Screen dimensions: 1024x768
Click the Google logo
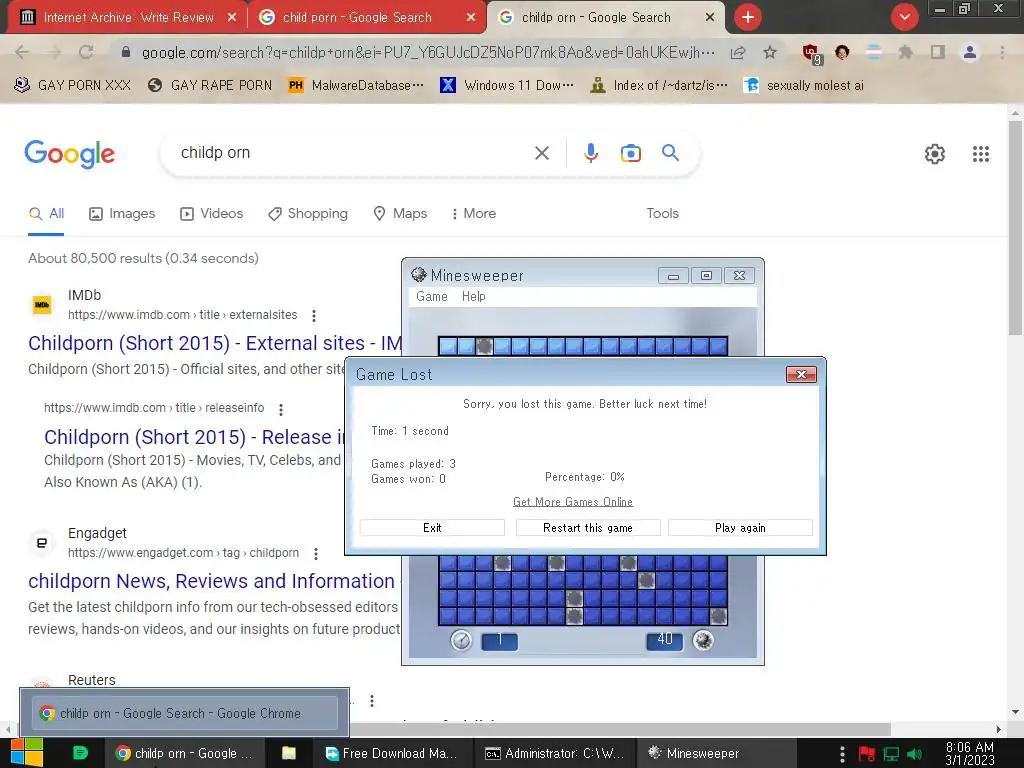coord(70,154)
